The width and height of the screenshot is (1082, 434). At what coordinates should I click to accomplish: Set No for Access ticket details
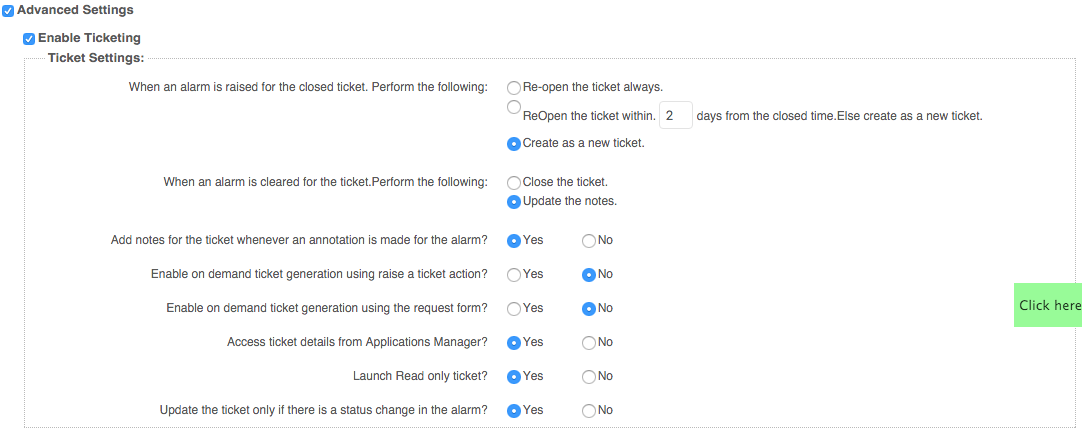tap(589, 343)
